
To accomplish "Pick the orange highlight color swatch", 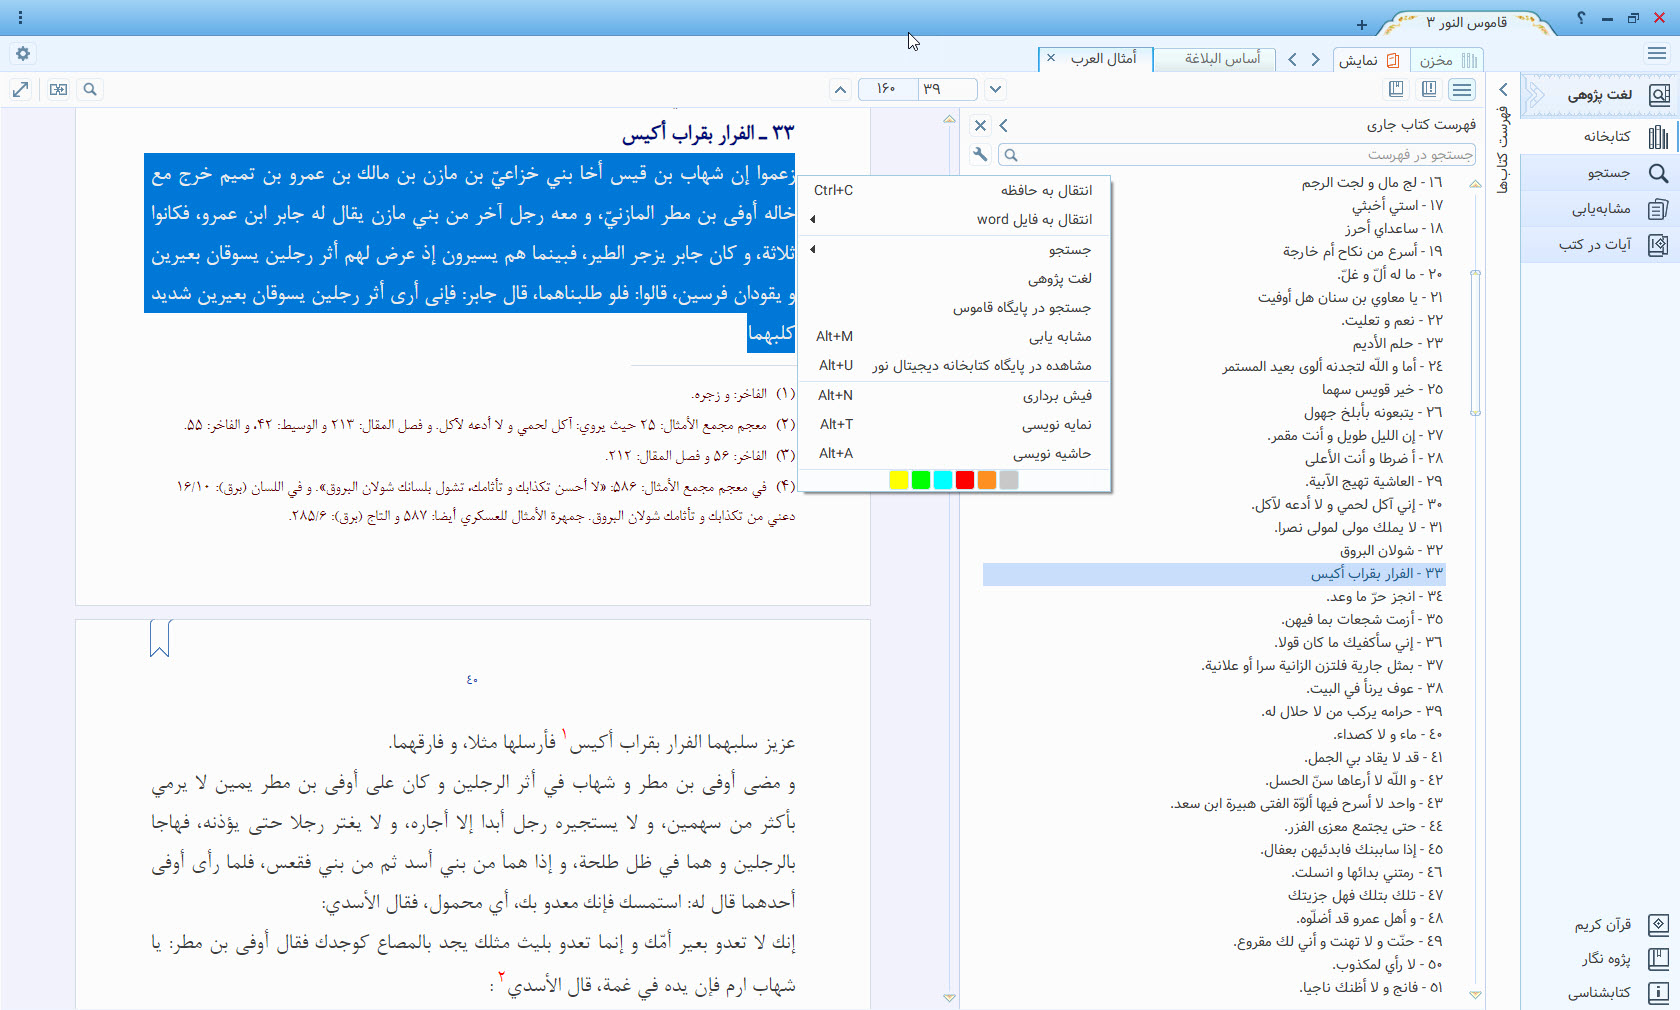I will coord(987,480).
